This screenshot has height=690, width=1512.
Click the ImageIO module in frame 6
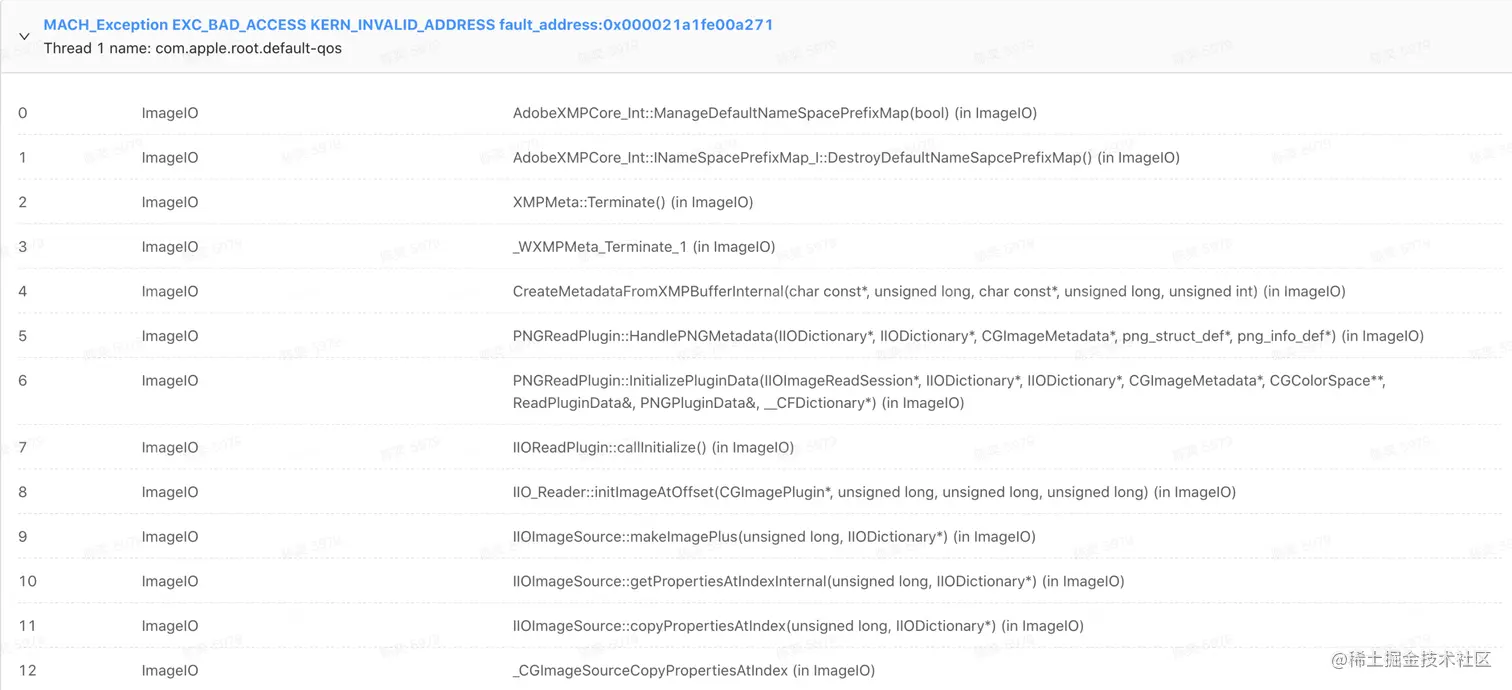[x=170, y=380]
